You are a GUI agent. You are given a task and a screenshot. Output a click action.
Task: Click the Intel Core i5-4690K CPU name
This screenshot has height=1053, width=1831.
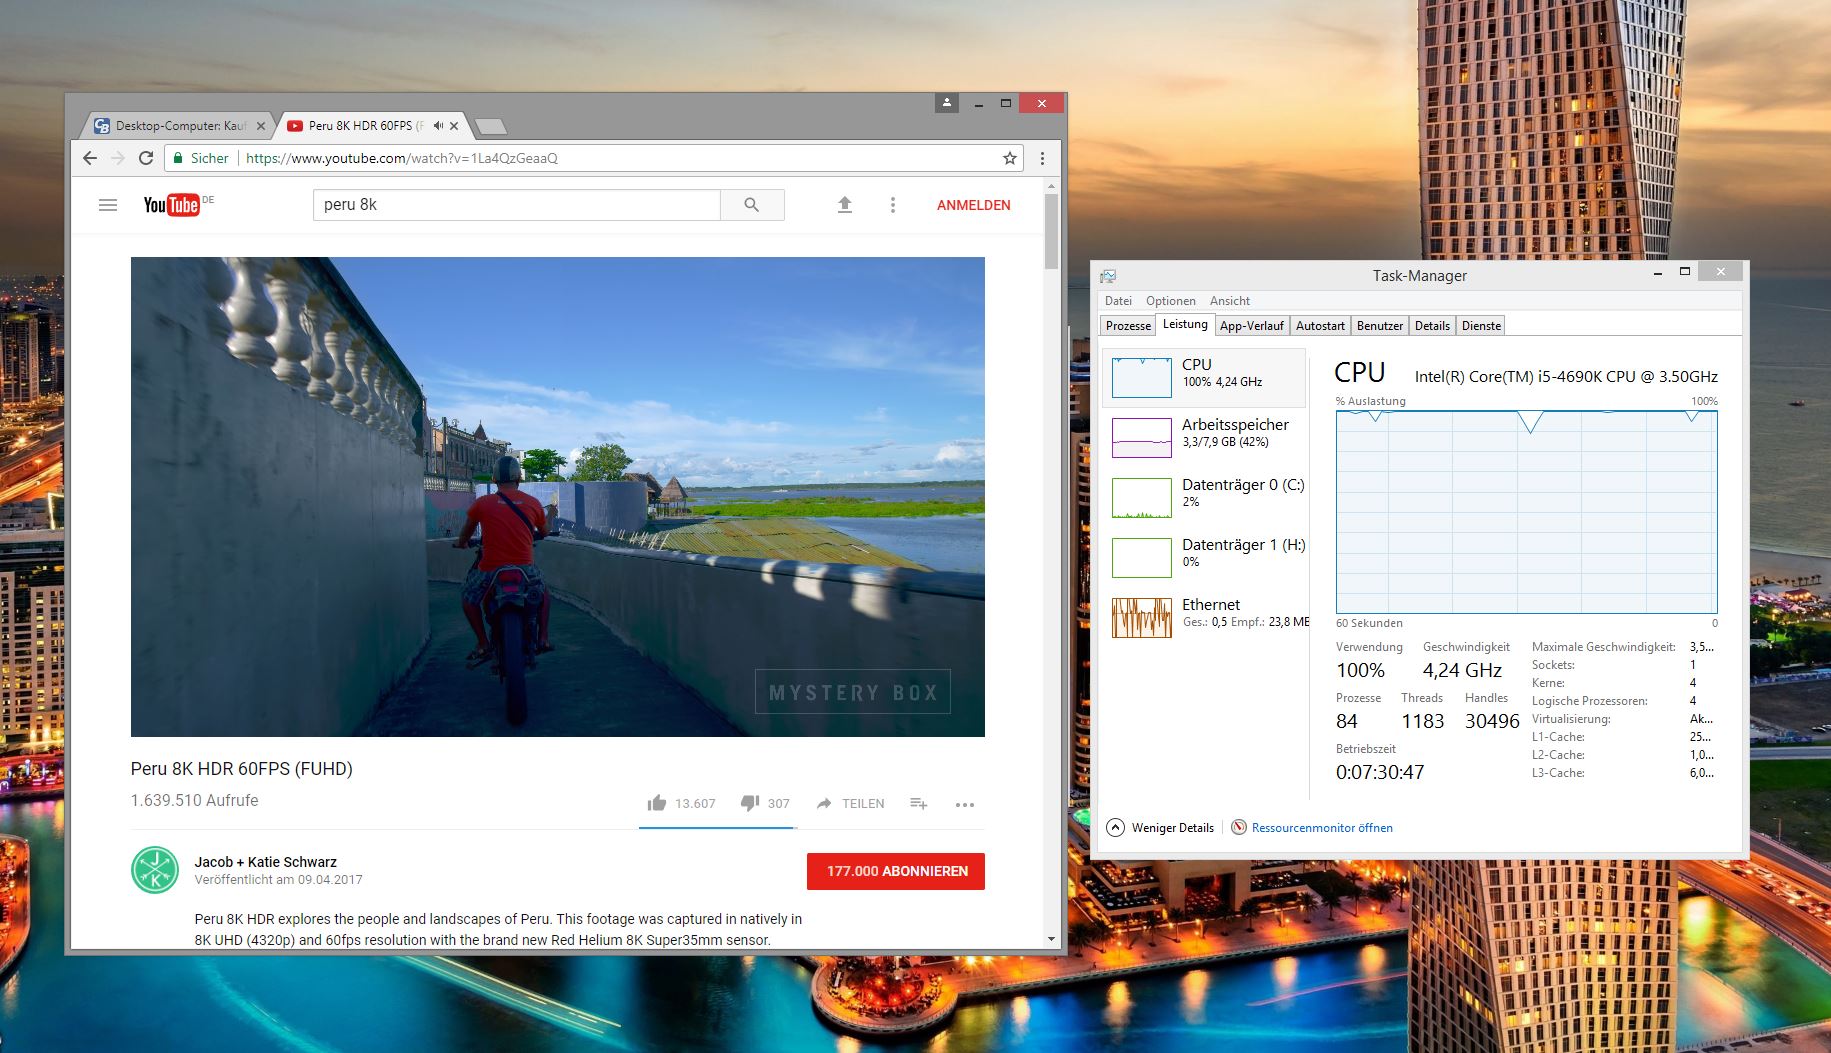tap(1566, 377)
